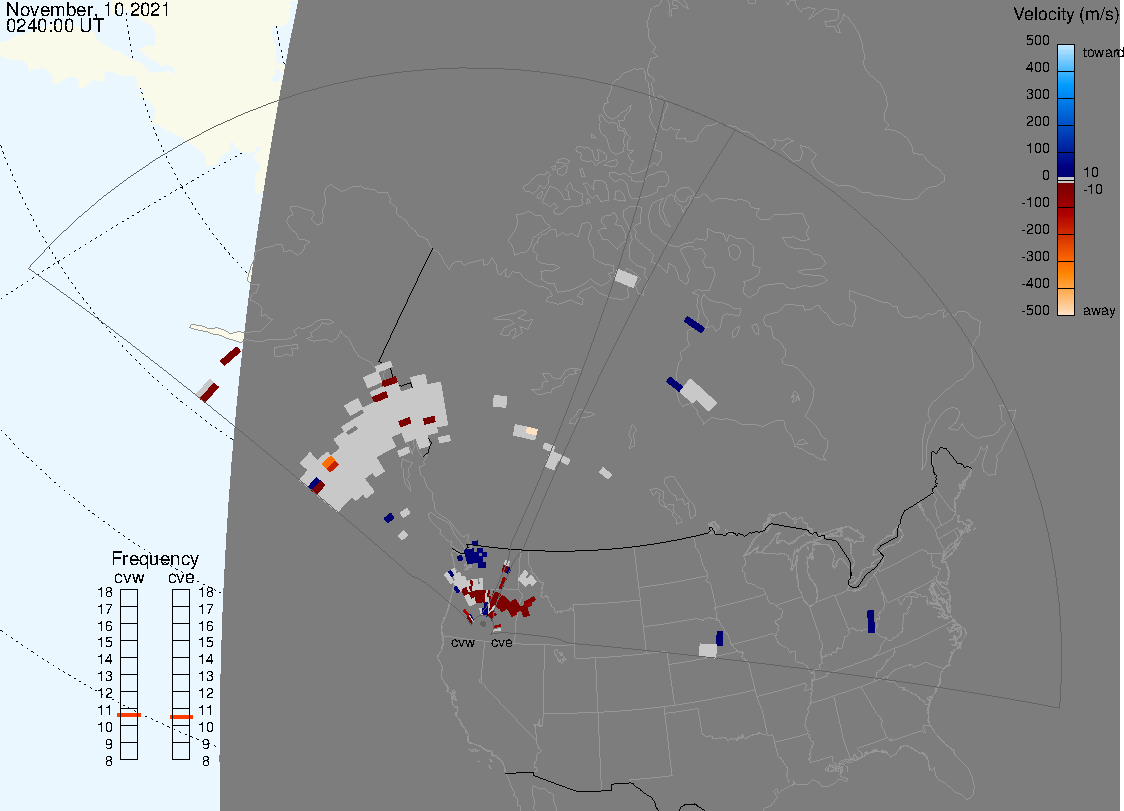Click the light blue top segment of the velocity color bar
Image resolution: width=1124 pixels, height=811 pixels.
coord(1066,57)
